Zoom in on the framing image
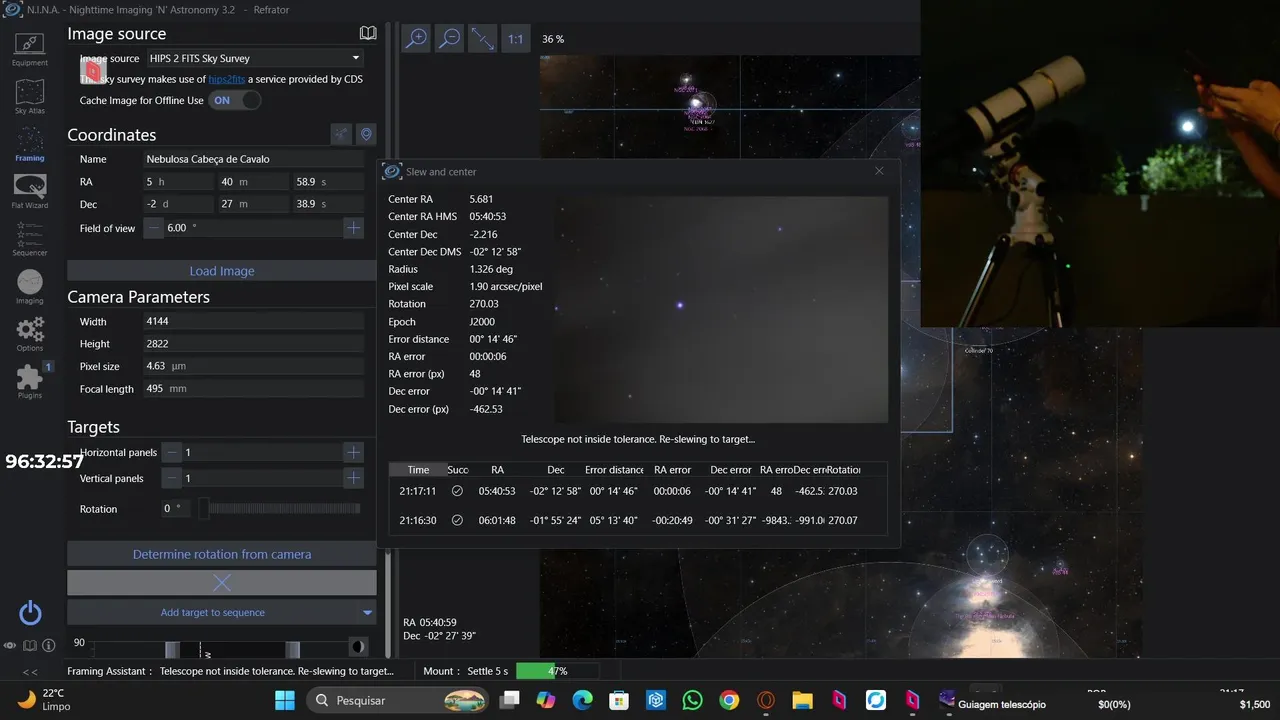Viewport: 1280px width, 720px height. click(416, 39)
